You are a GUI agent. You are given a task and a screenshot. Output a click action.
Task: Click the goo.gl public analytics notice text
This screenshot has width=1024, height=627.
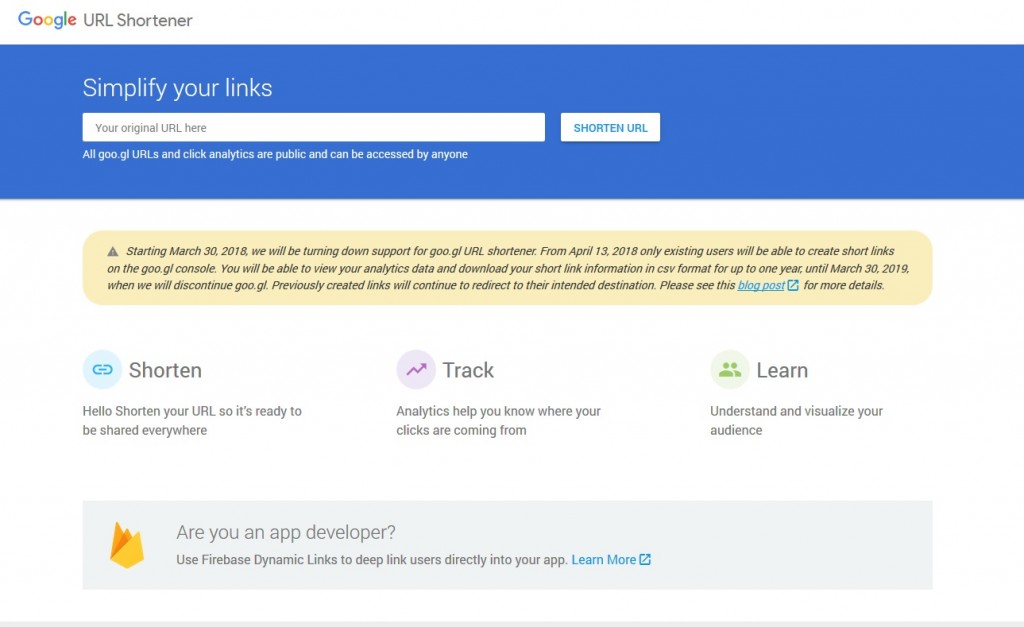coord(275,155)
